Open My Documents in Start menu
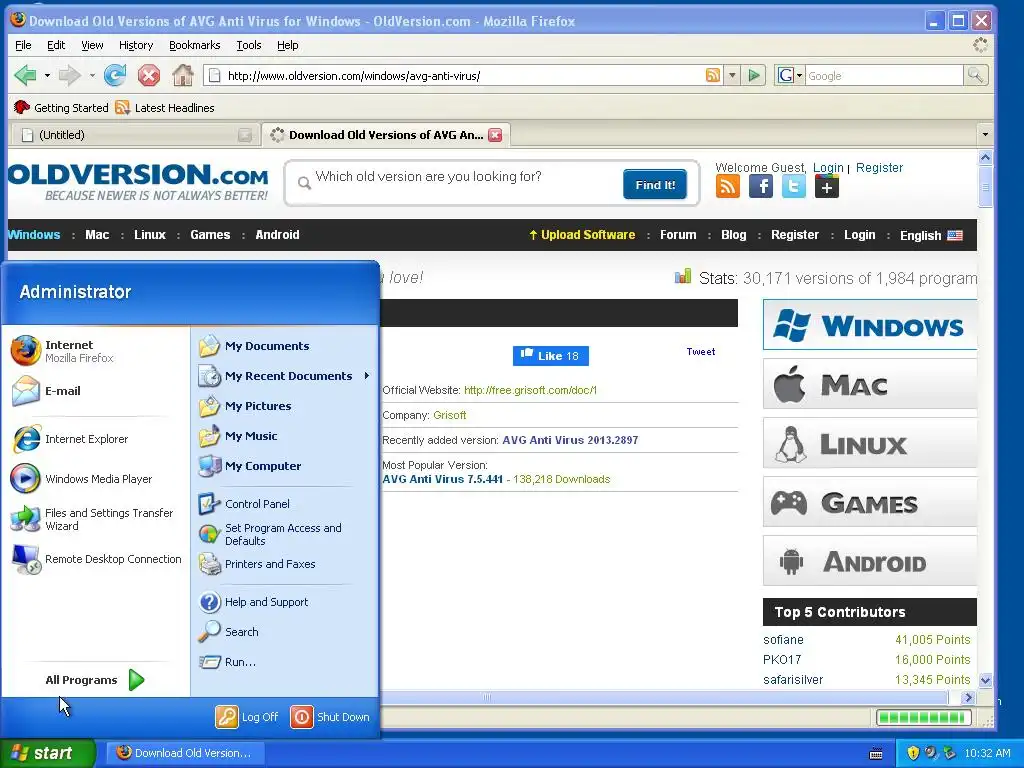The height and width of the screenshot is (768, 1024). click(x=286, y=345)
